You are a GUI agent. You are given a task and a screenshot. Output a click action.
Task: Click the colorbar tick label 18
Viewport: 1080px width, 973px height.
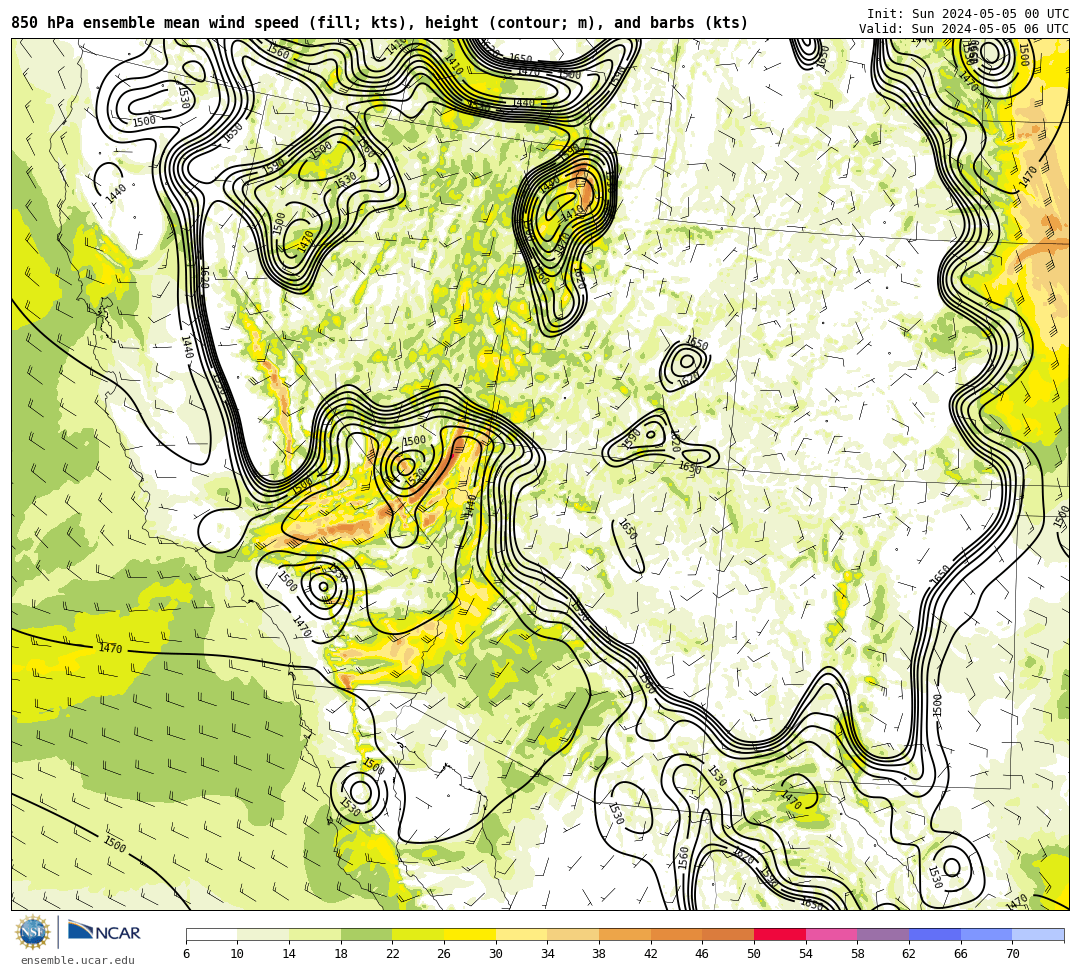341,954
